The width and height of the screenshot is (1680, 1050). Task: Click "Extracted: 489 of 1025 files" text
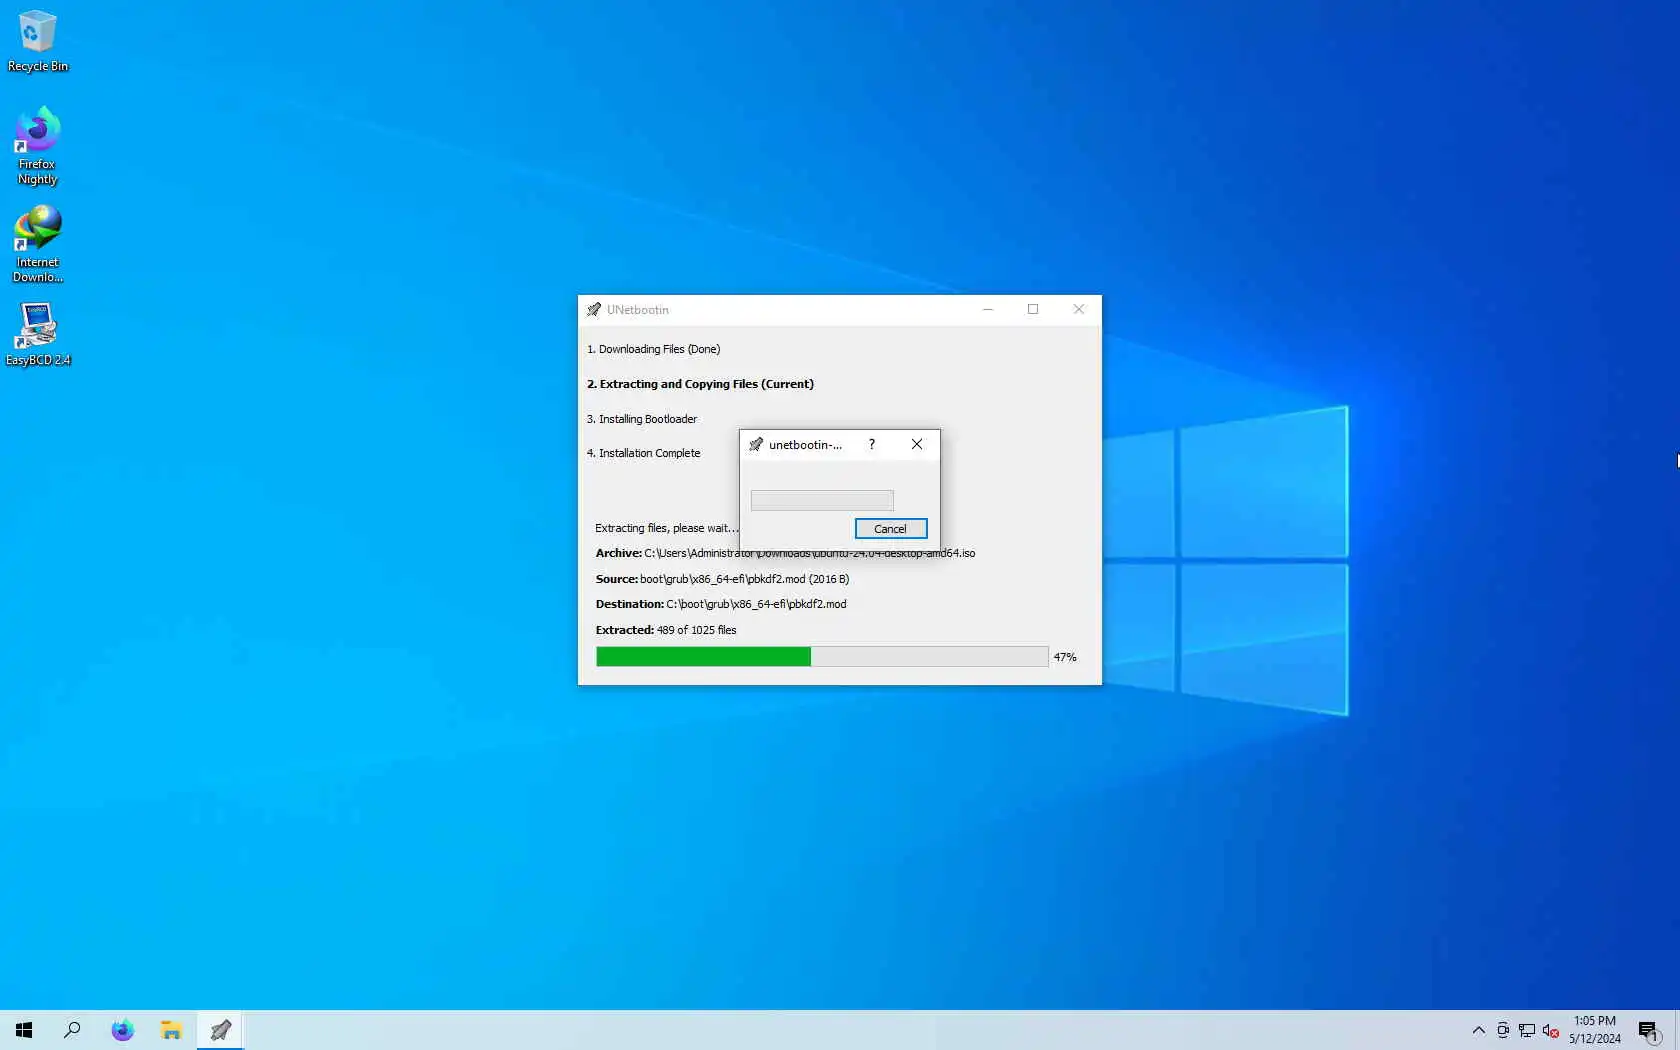666,630
